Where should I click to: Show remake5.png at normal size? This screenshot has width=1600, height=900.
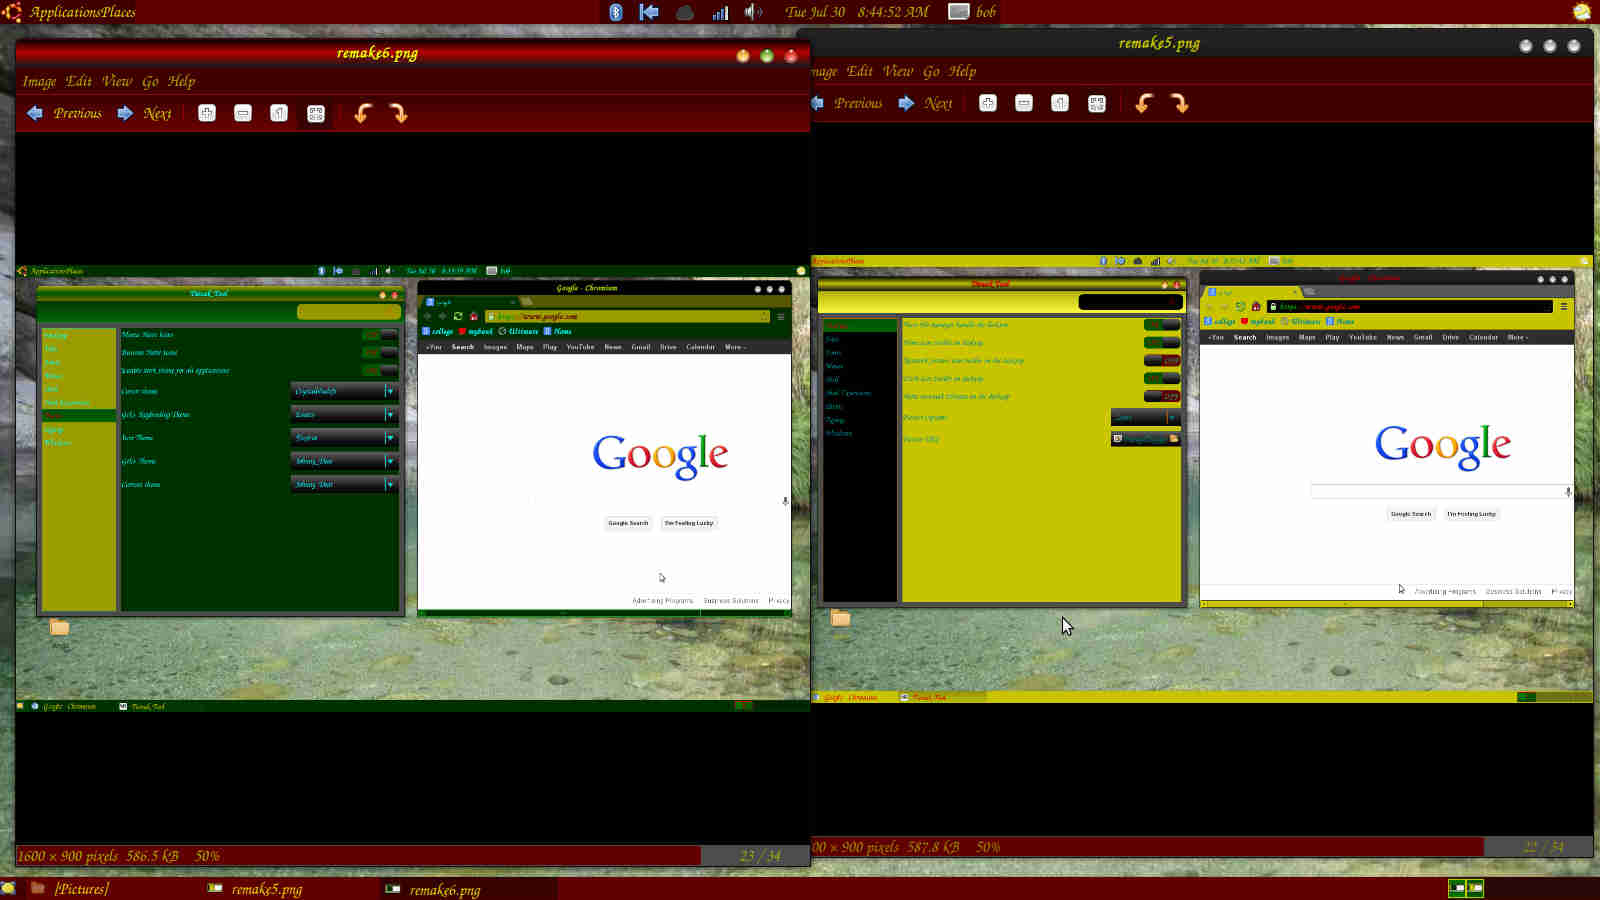[x=1060, y=104]
